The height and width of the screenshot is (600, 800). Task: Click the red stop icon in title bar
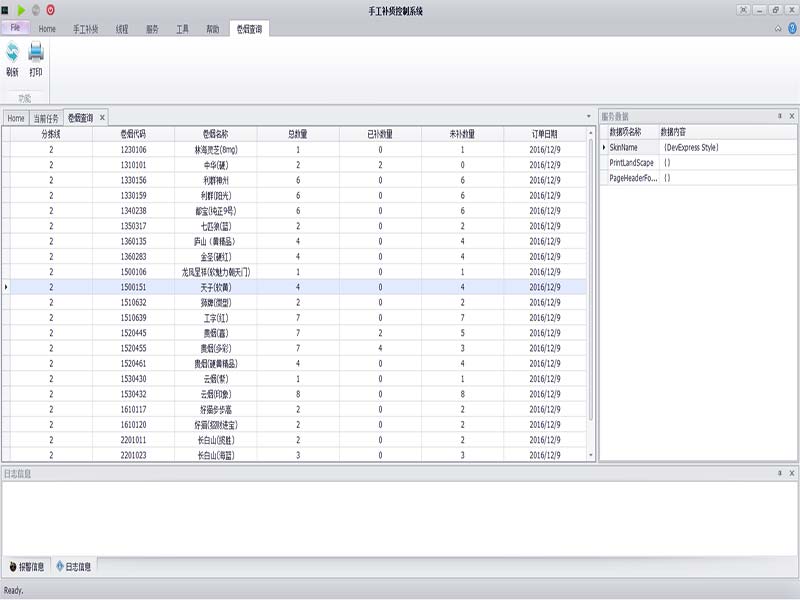(x=50, y=9)
